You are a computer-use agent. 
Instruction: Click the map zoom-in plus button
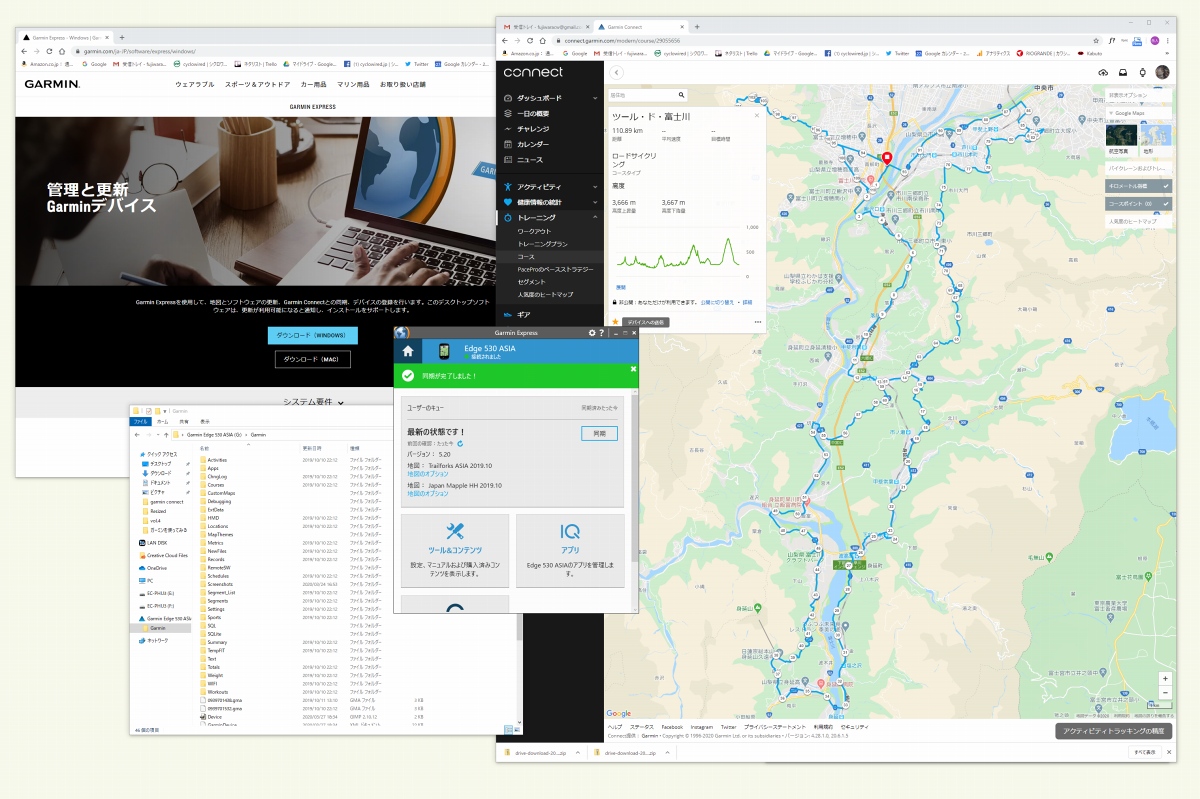click(1164, 678)
